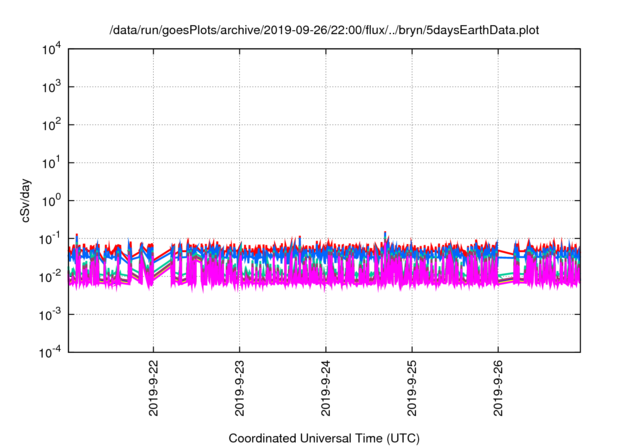Click the plot file path title
Image resolution: width=640 pixels, height=448 pixels.
coord(324,30)
